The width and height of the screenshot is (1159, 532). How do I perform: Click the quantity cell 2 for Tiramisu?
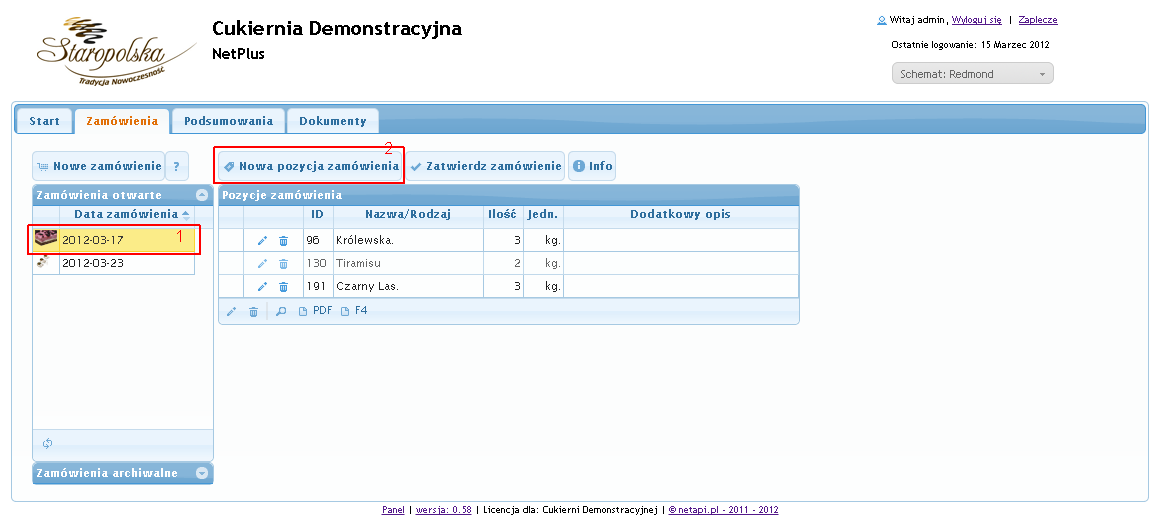(x=503, y=264)
